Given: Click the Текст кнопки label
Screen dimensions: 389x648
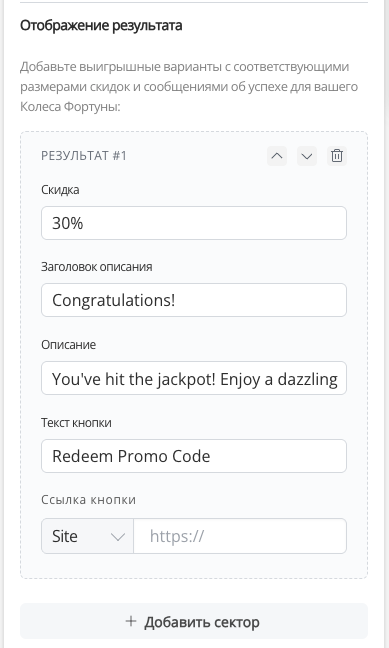Looking at the screenshot, I should point(76,422).
